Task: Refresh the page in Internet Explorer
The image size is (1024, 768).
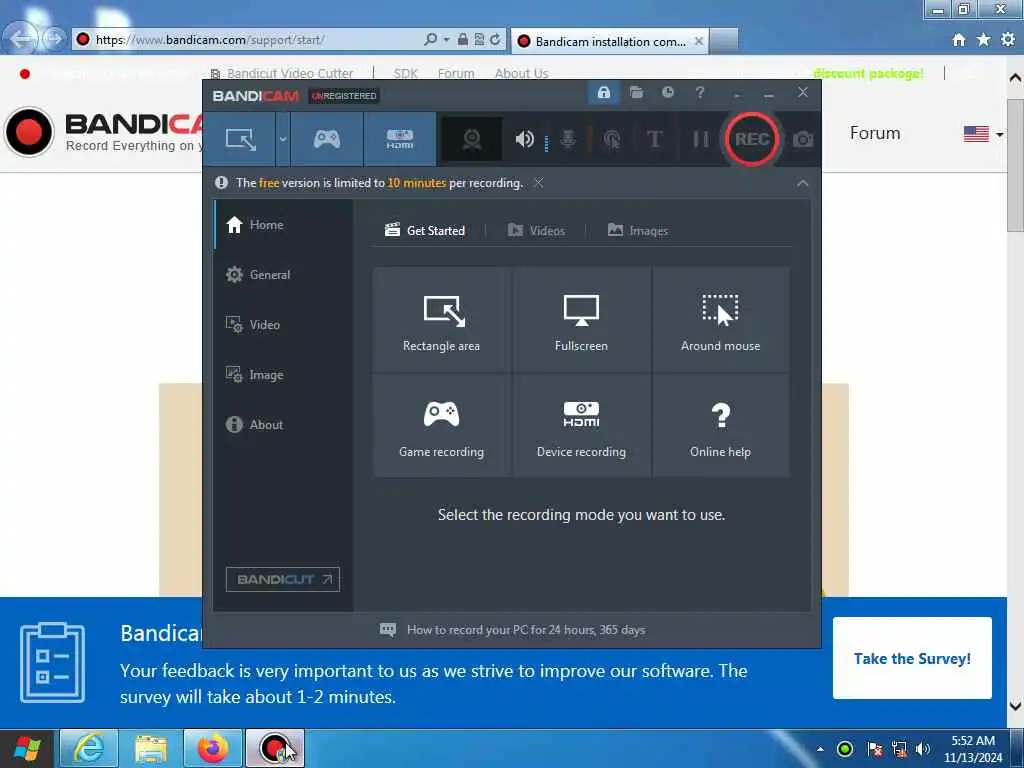Action: pos(495,40)
